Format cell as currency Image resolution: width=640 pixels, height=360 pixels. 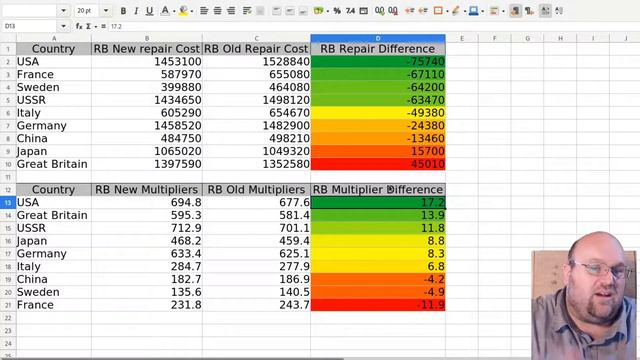click(x=318, y=11)
